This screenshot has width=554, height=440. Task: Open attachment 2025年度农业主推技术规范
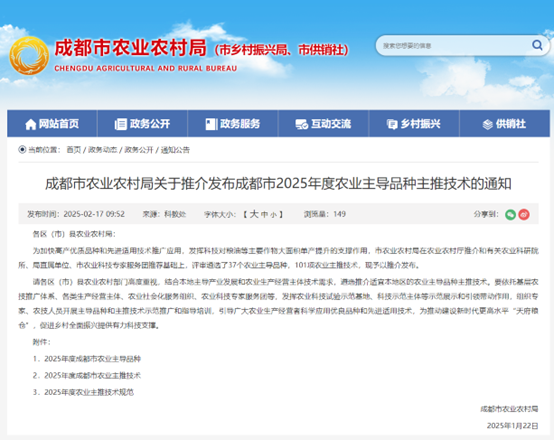click(x=89, y=392)
